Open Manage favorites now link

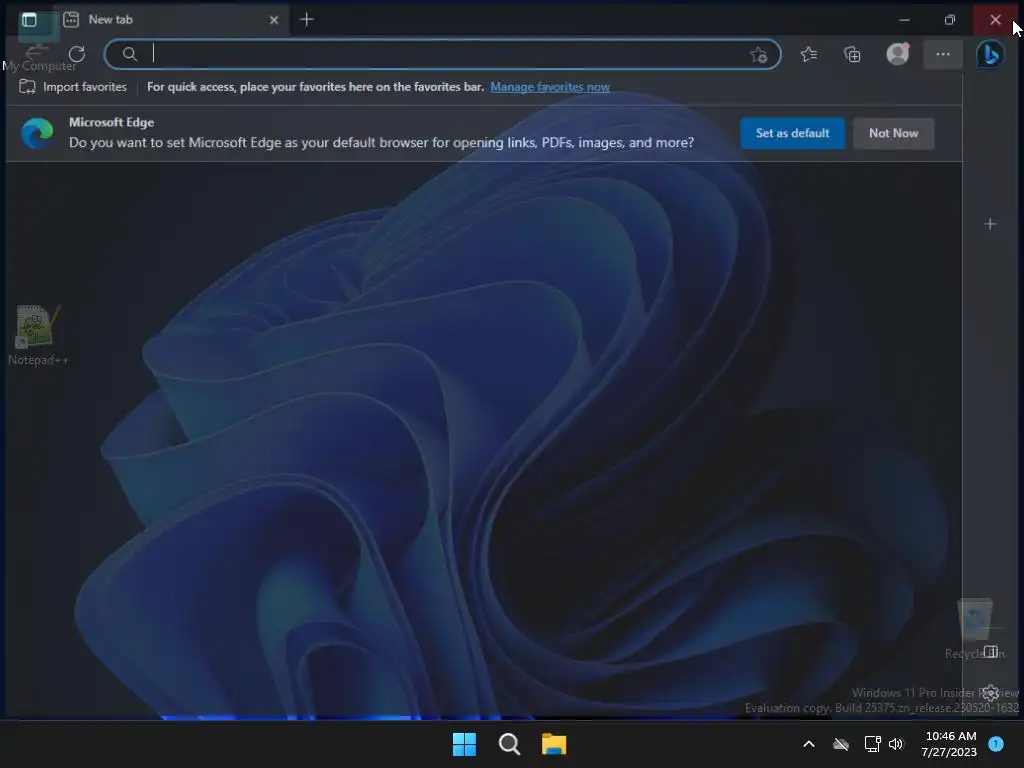(550, 87)
